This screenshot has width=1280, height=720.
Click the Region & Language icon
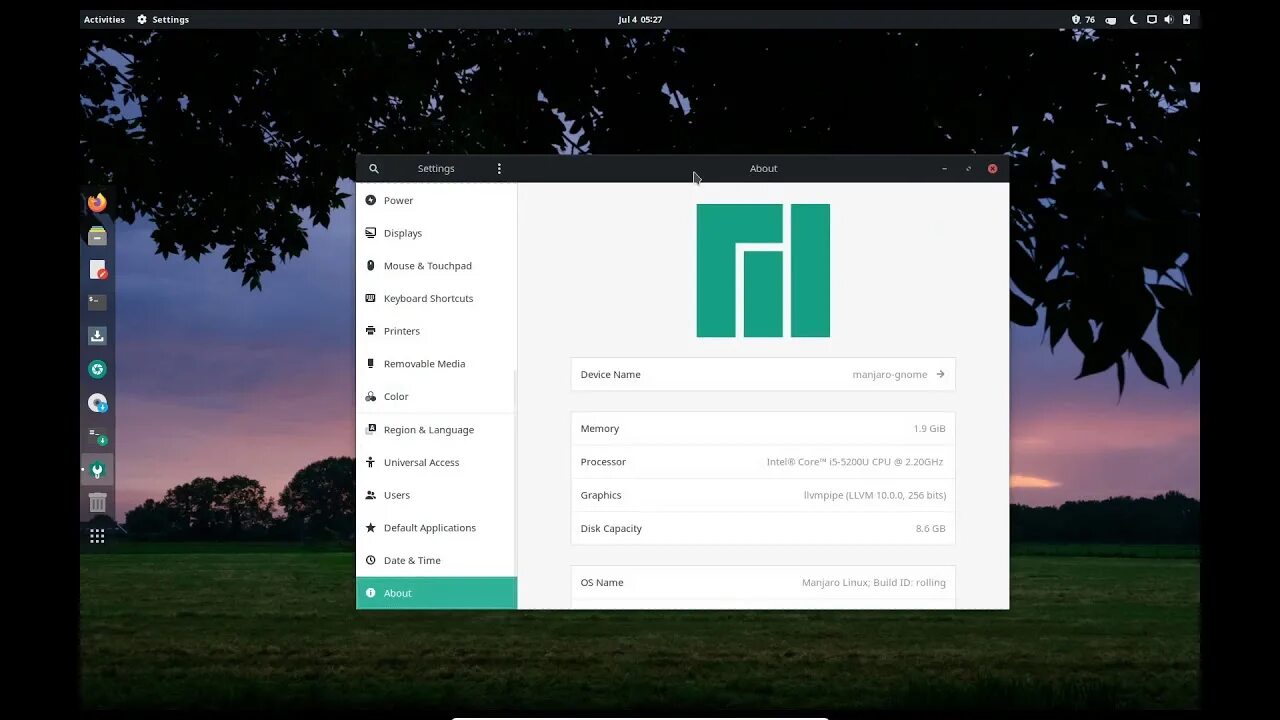[x=371, y=429]
